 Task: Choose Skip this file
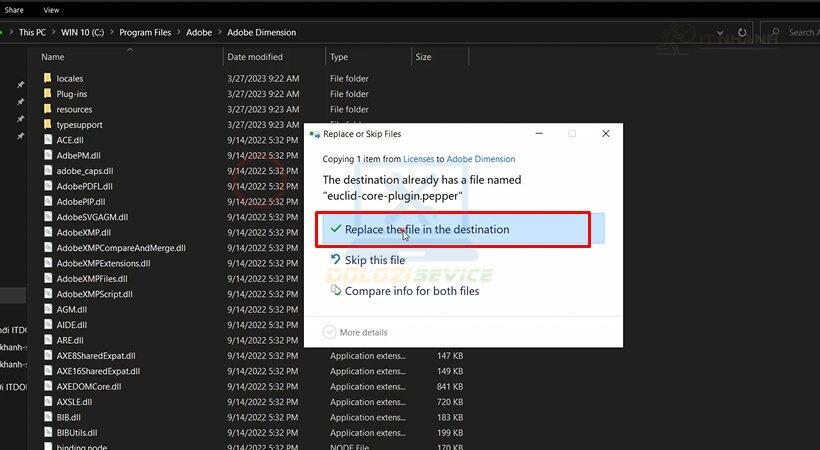[x=374, y=260]
